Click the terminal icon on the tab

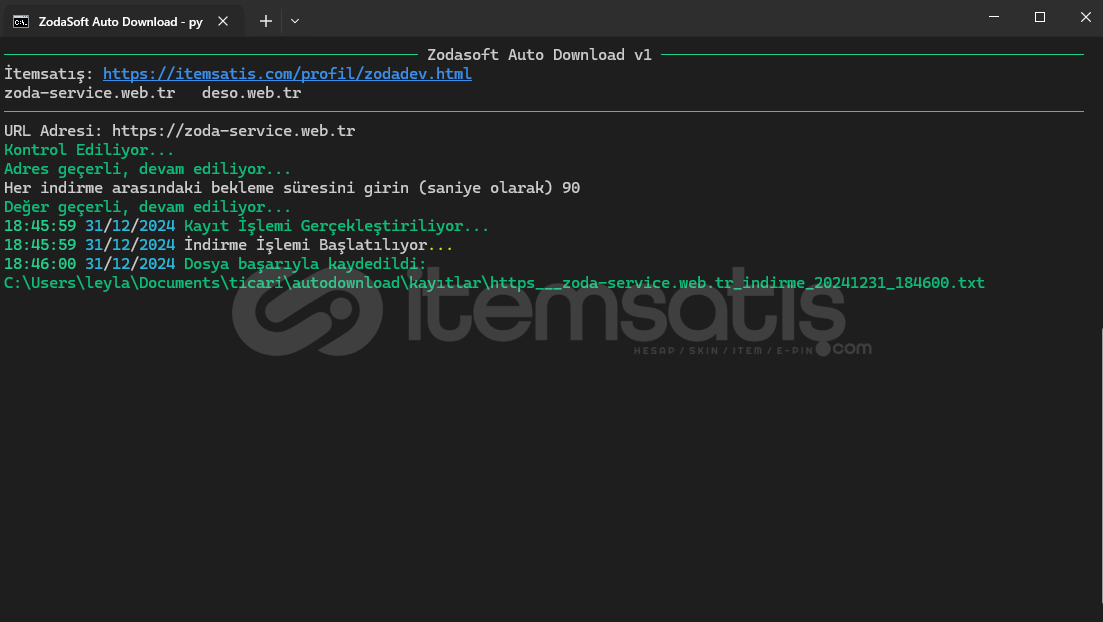(21, 22)
